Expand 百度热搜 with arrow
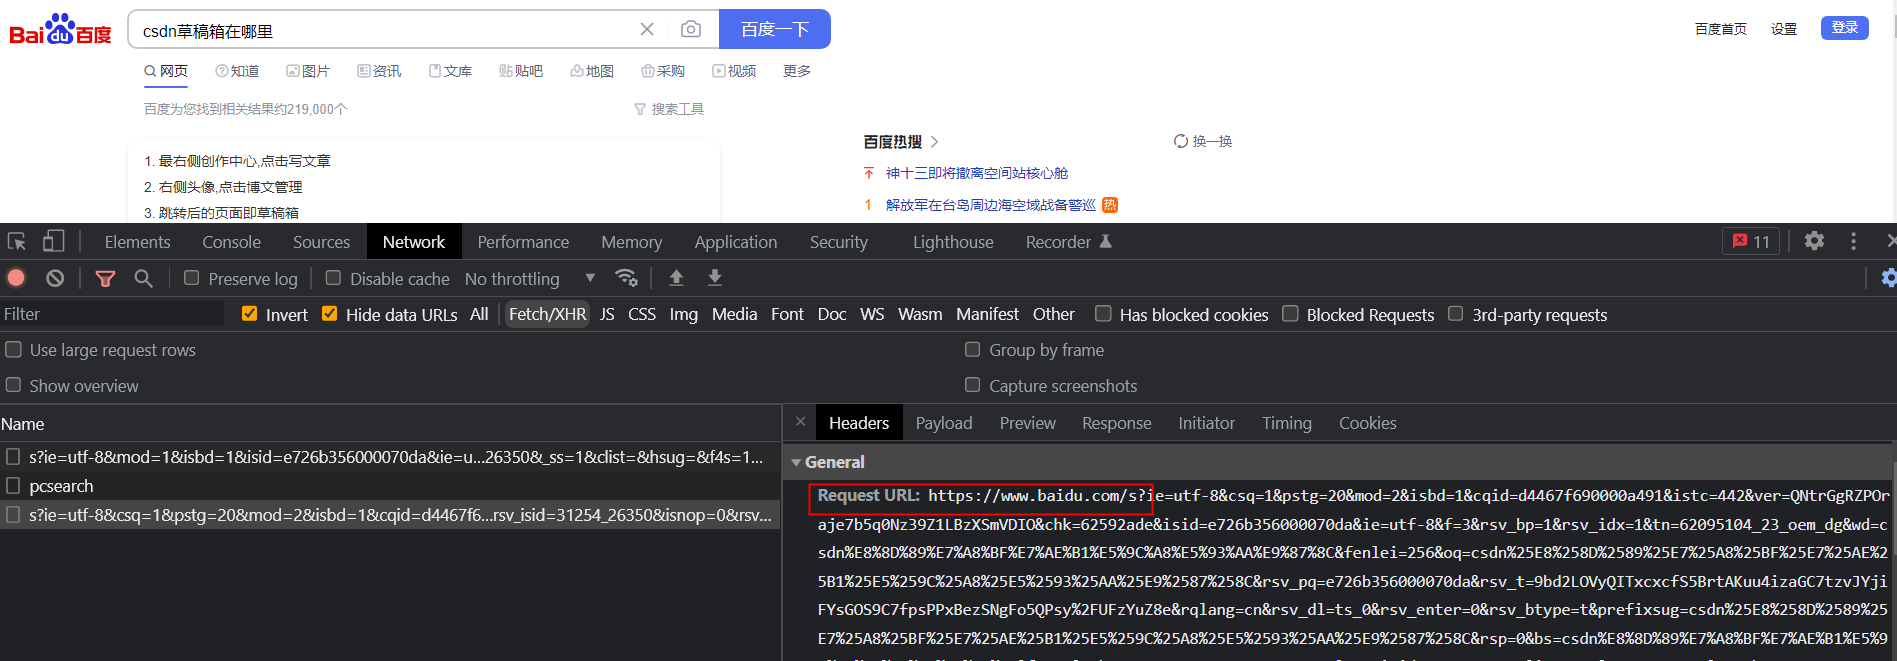The image size is (1897, 661). [x=935, y=142]
